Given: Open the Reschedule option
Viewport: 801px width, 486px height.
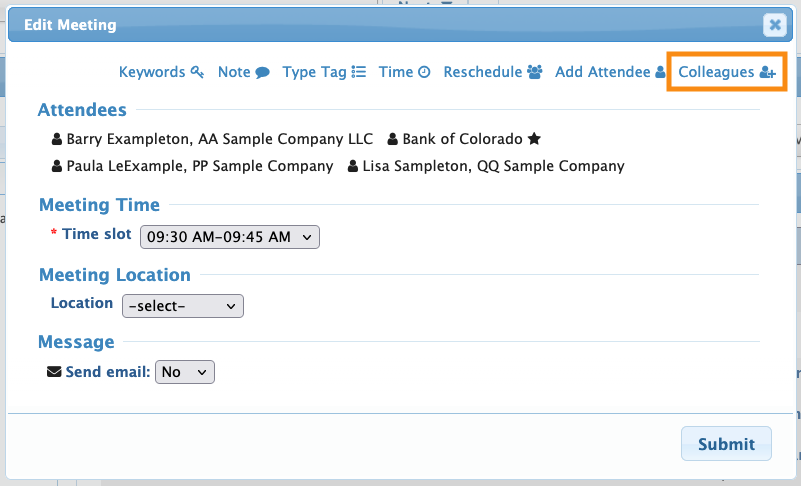Looking at the screenshot, I should 483,72.
